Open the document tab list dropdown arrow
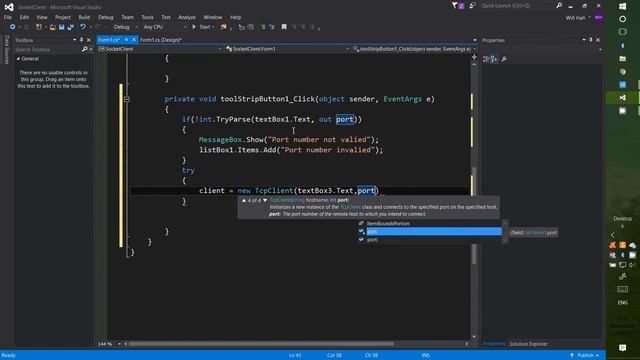 pyautogui.click(x=475, y=40)
